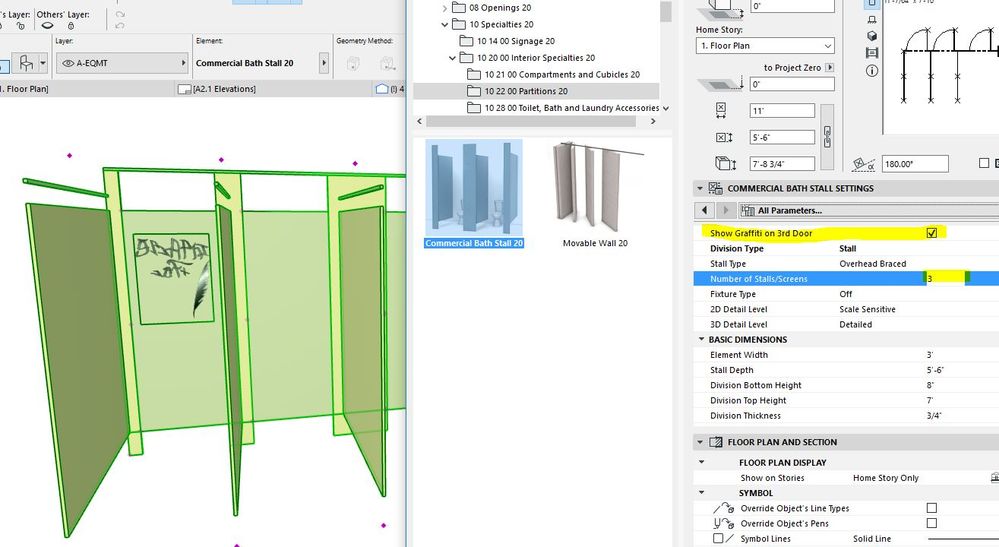Open the to Project Zero flyout arrow
This screenshot has height=547, width=999.
(830, 67)
